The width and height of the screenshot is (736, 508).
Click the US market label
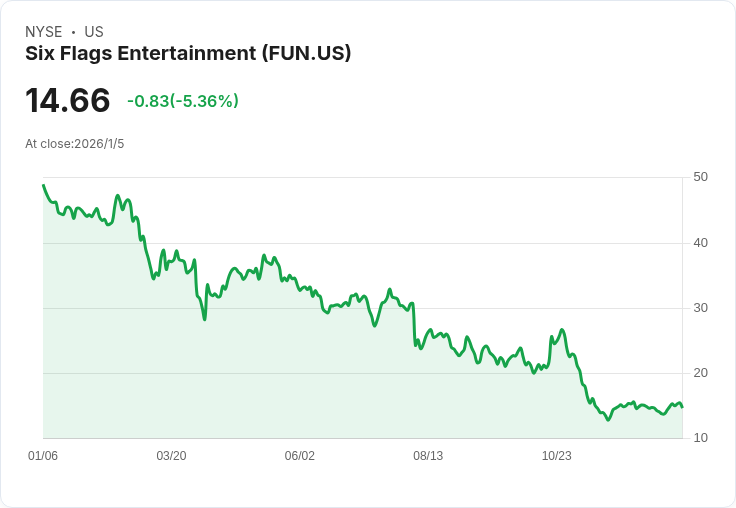[x=94, y=32]
